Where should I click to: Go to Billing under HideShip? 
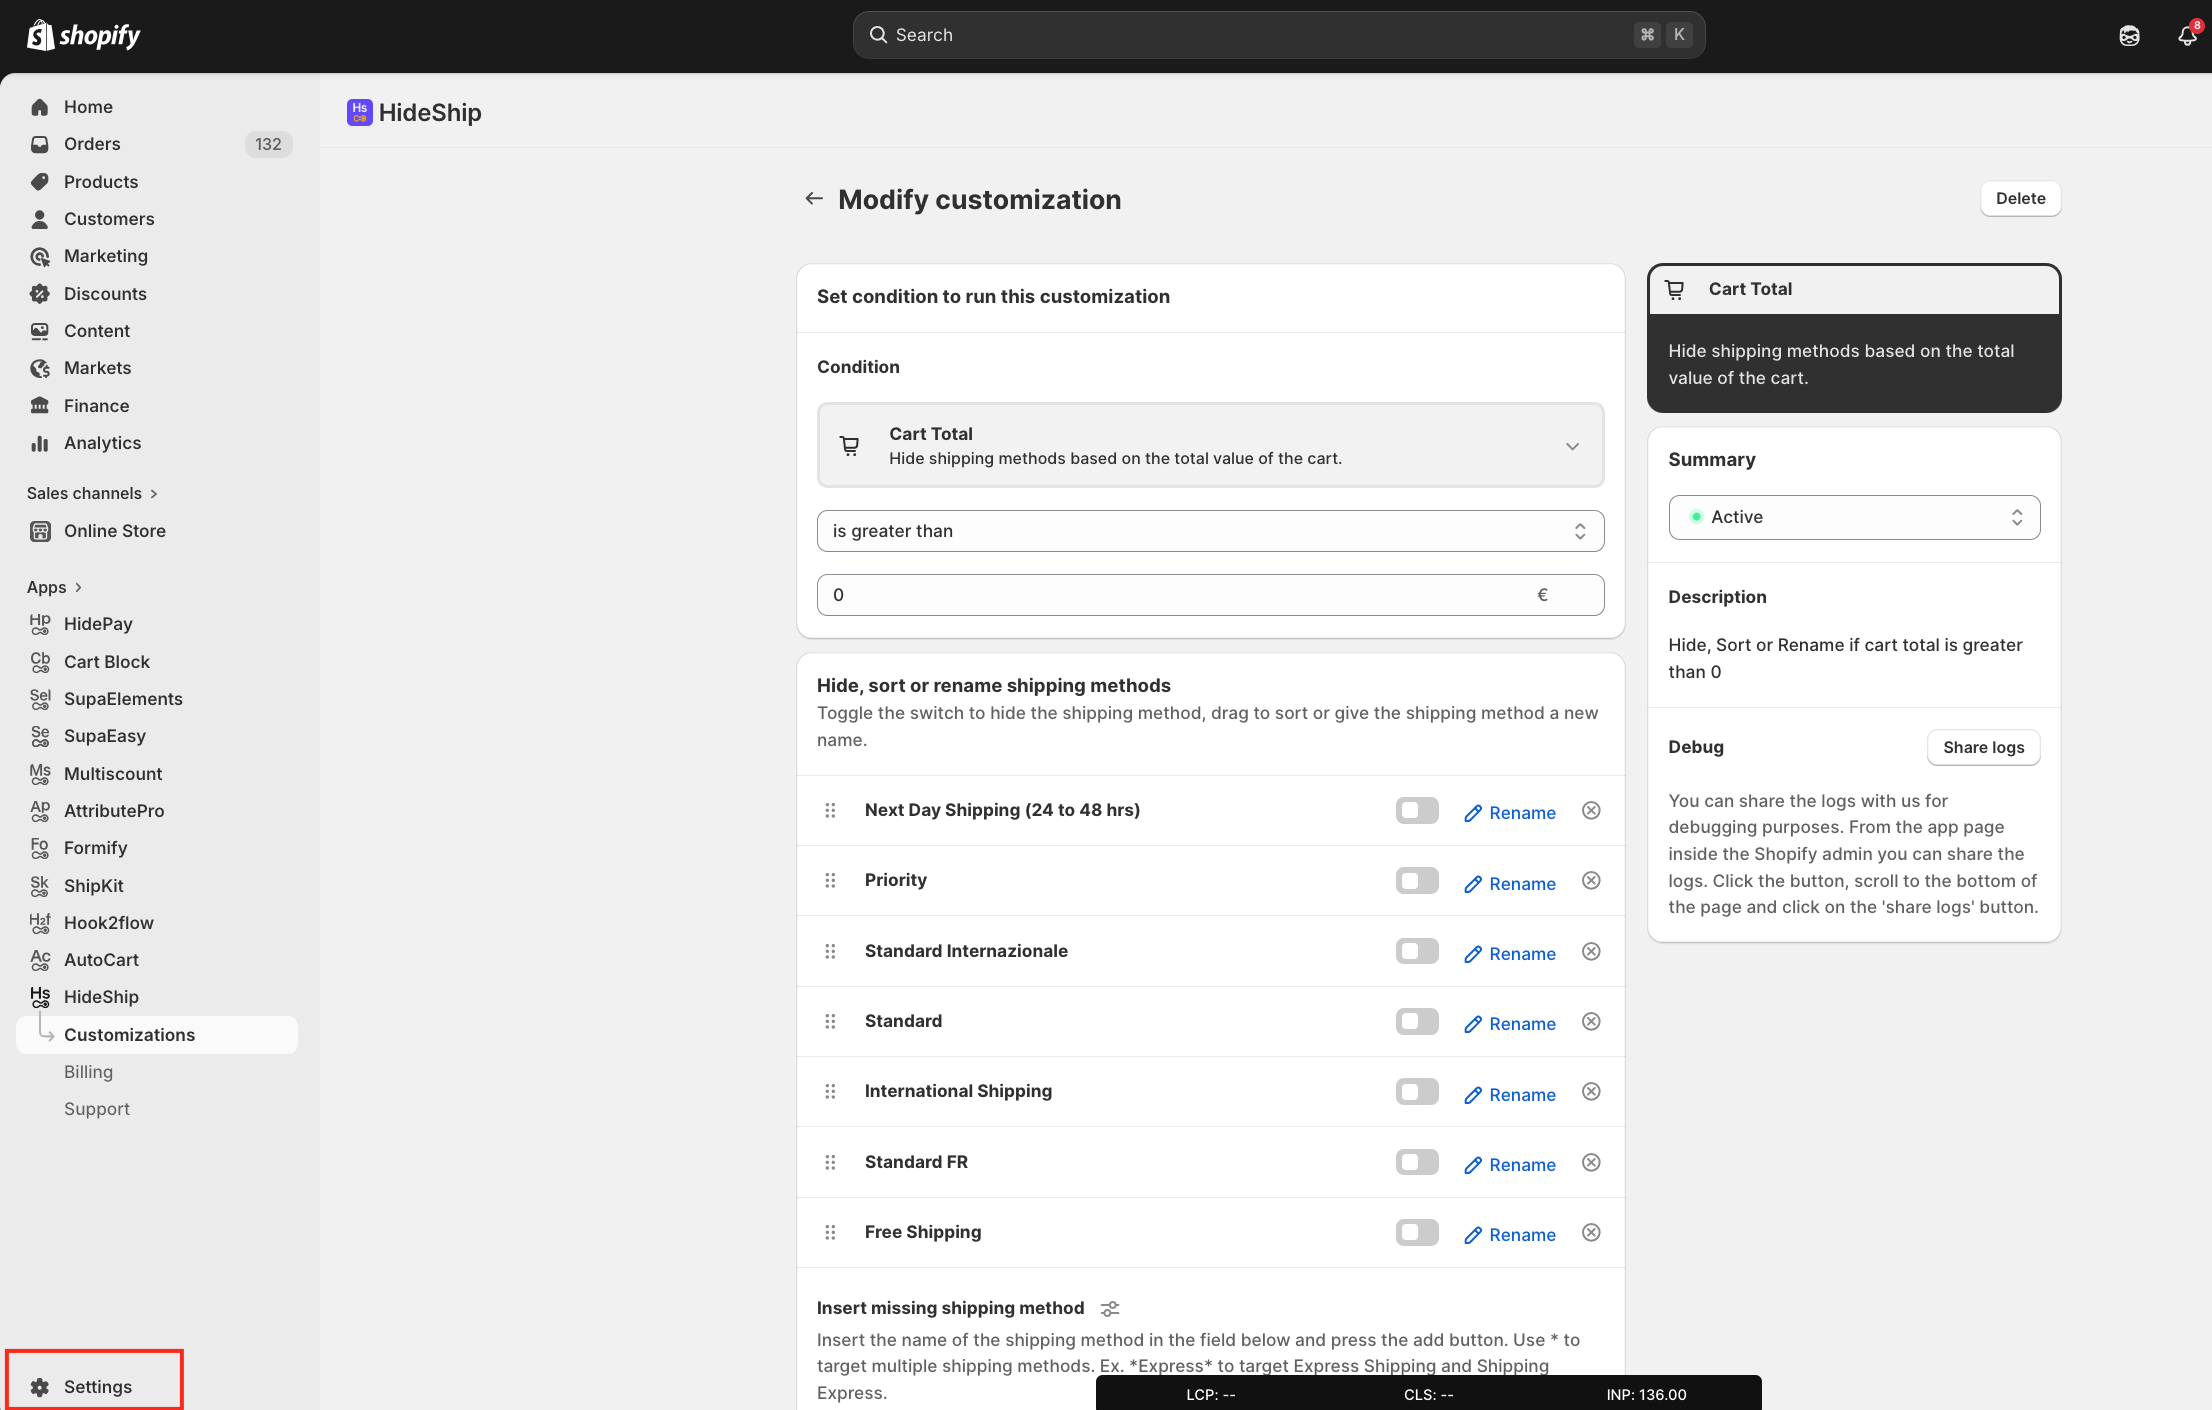click(88, 1072)
